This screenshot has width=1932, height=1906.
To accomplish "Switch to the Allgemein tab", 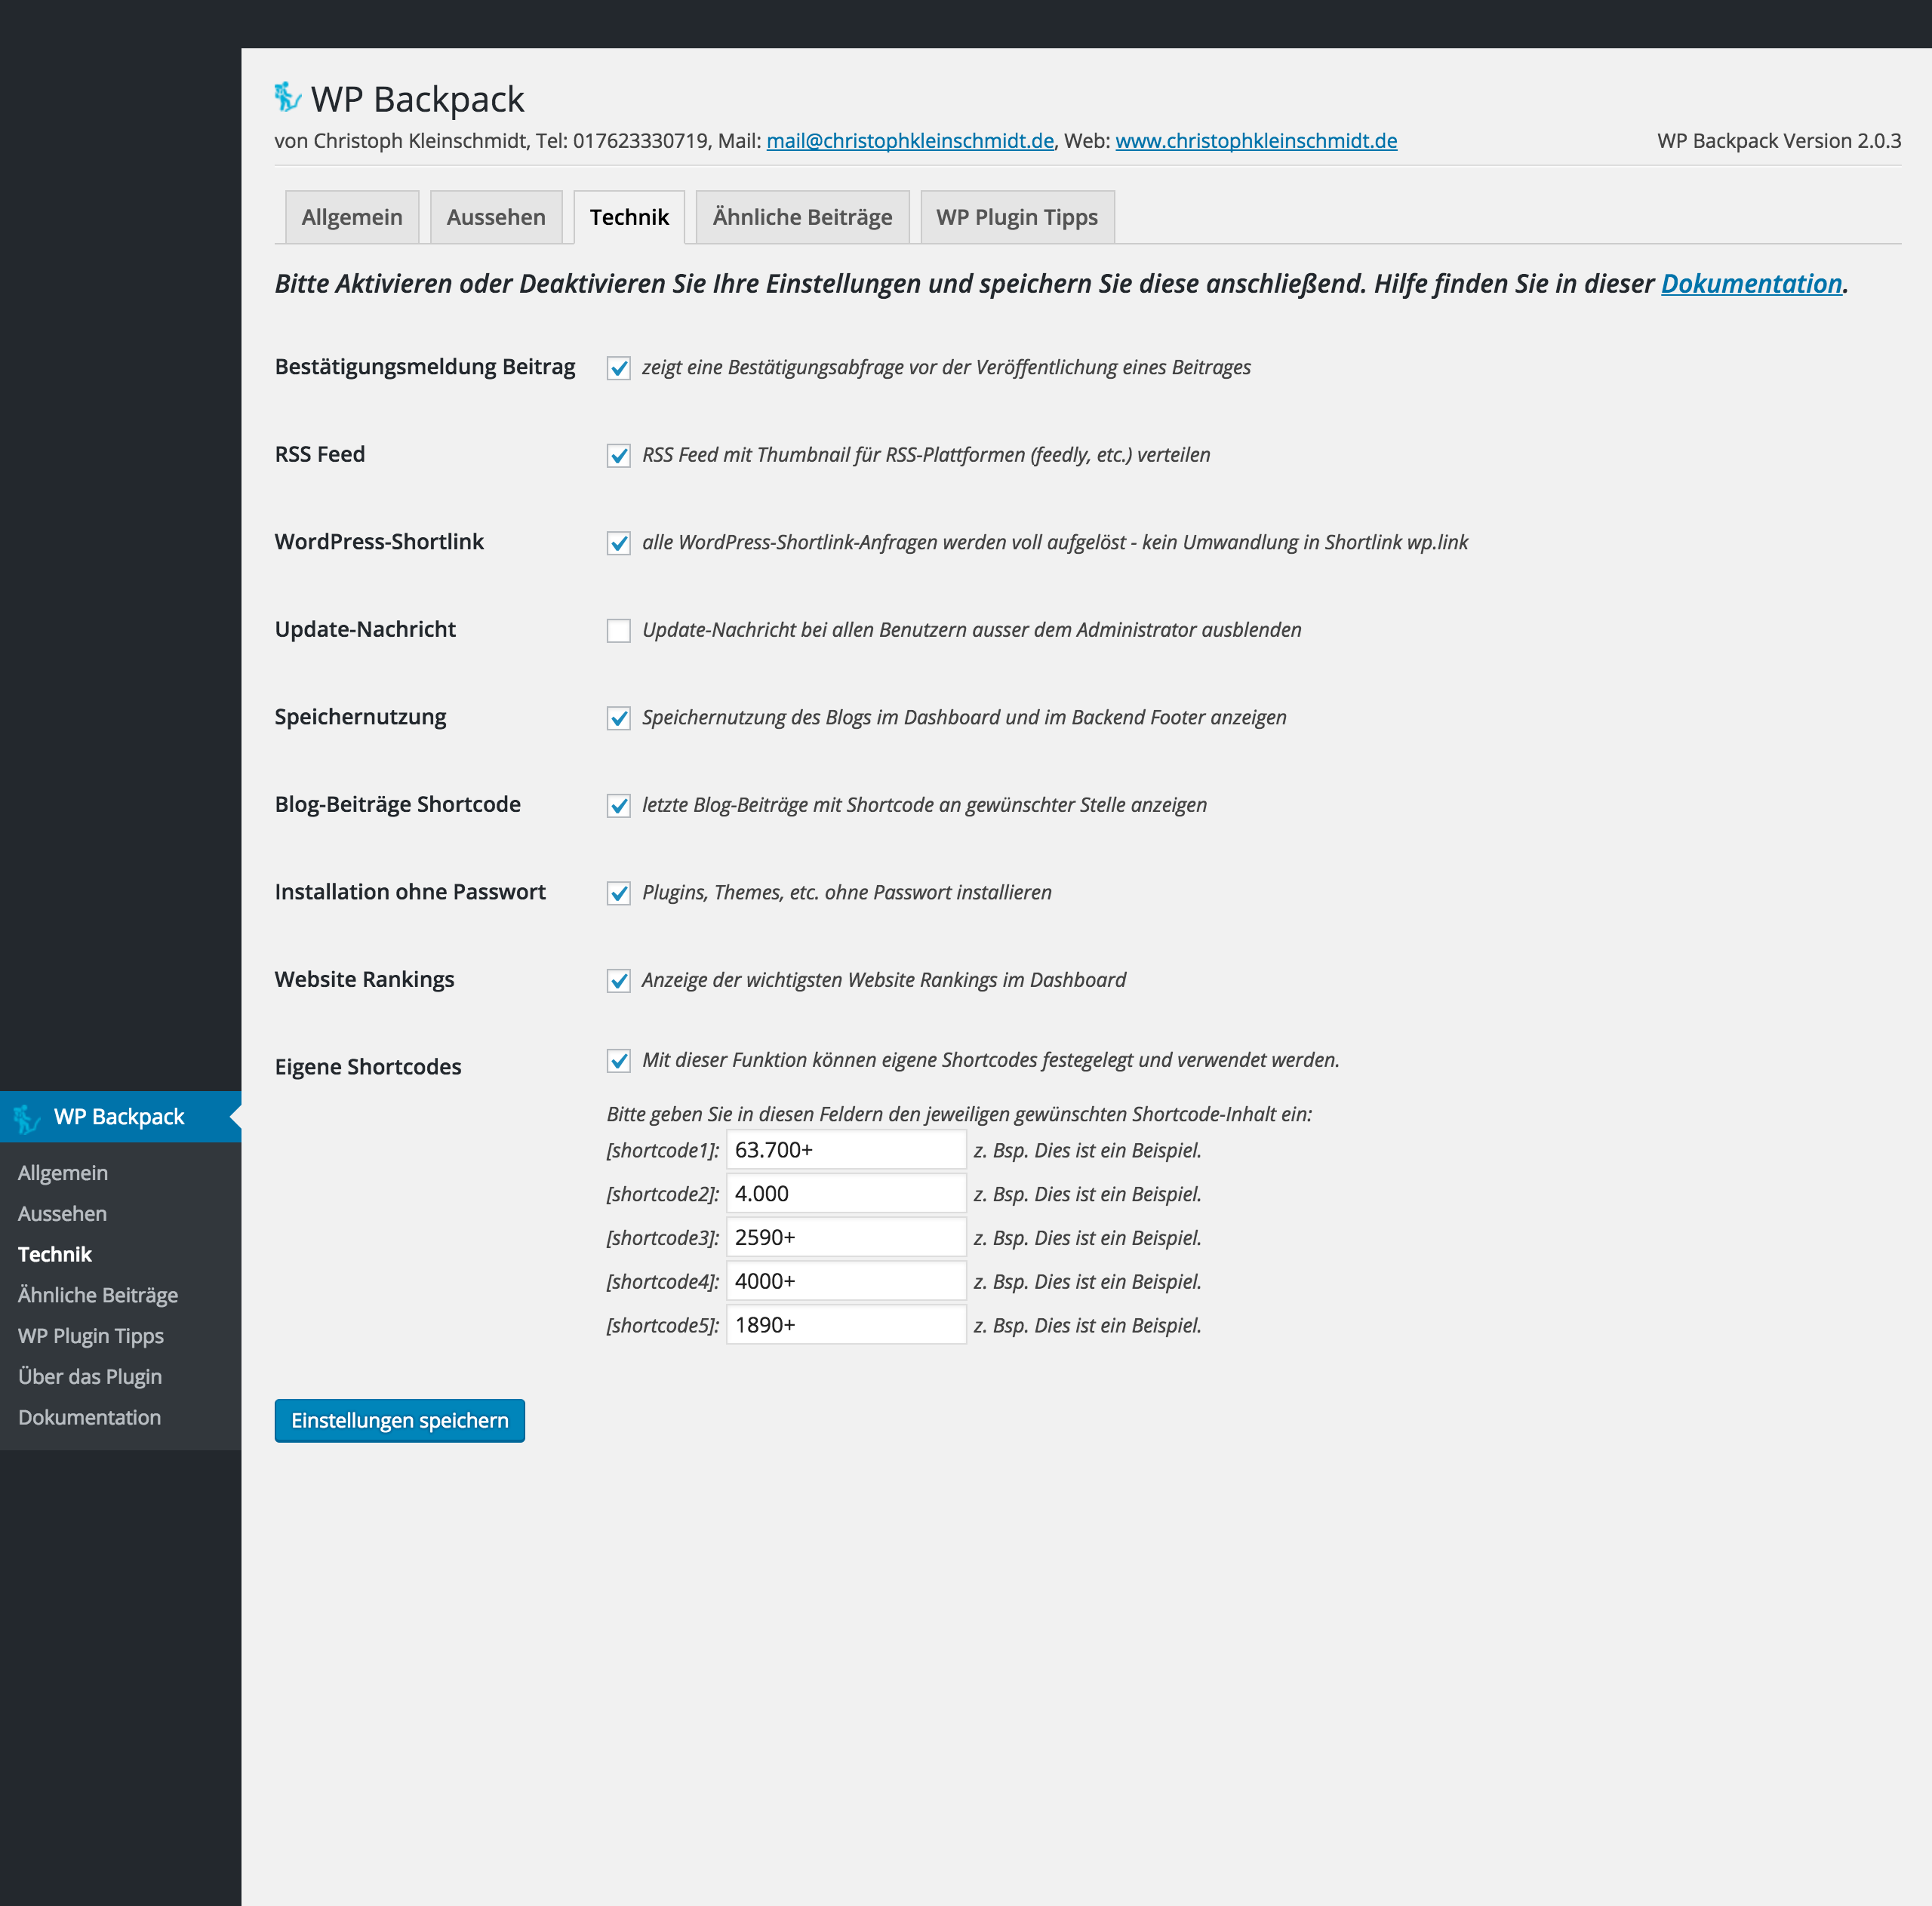I will coord(352,217).
